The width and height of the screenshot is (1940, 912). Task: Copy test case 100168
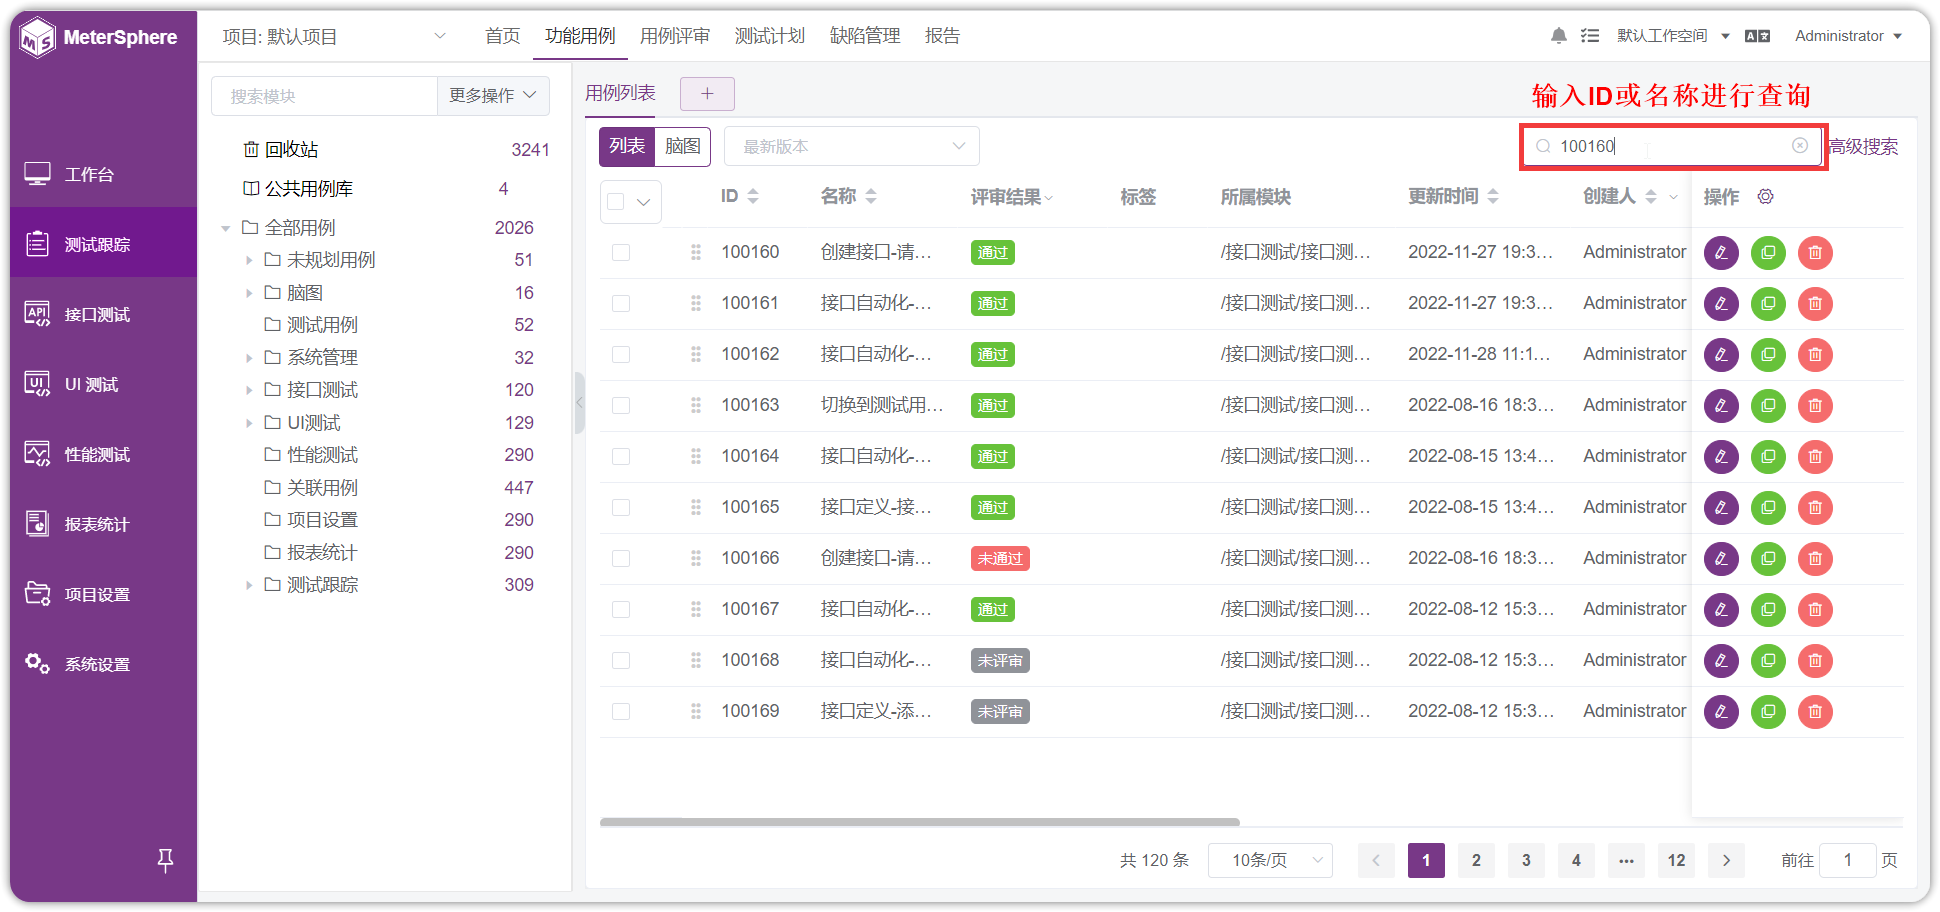point(1768,661)
